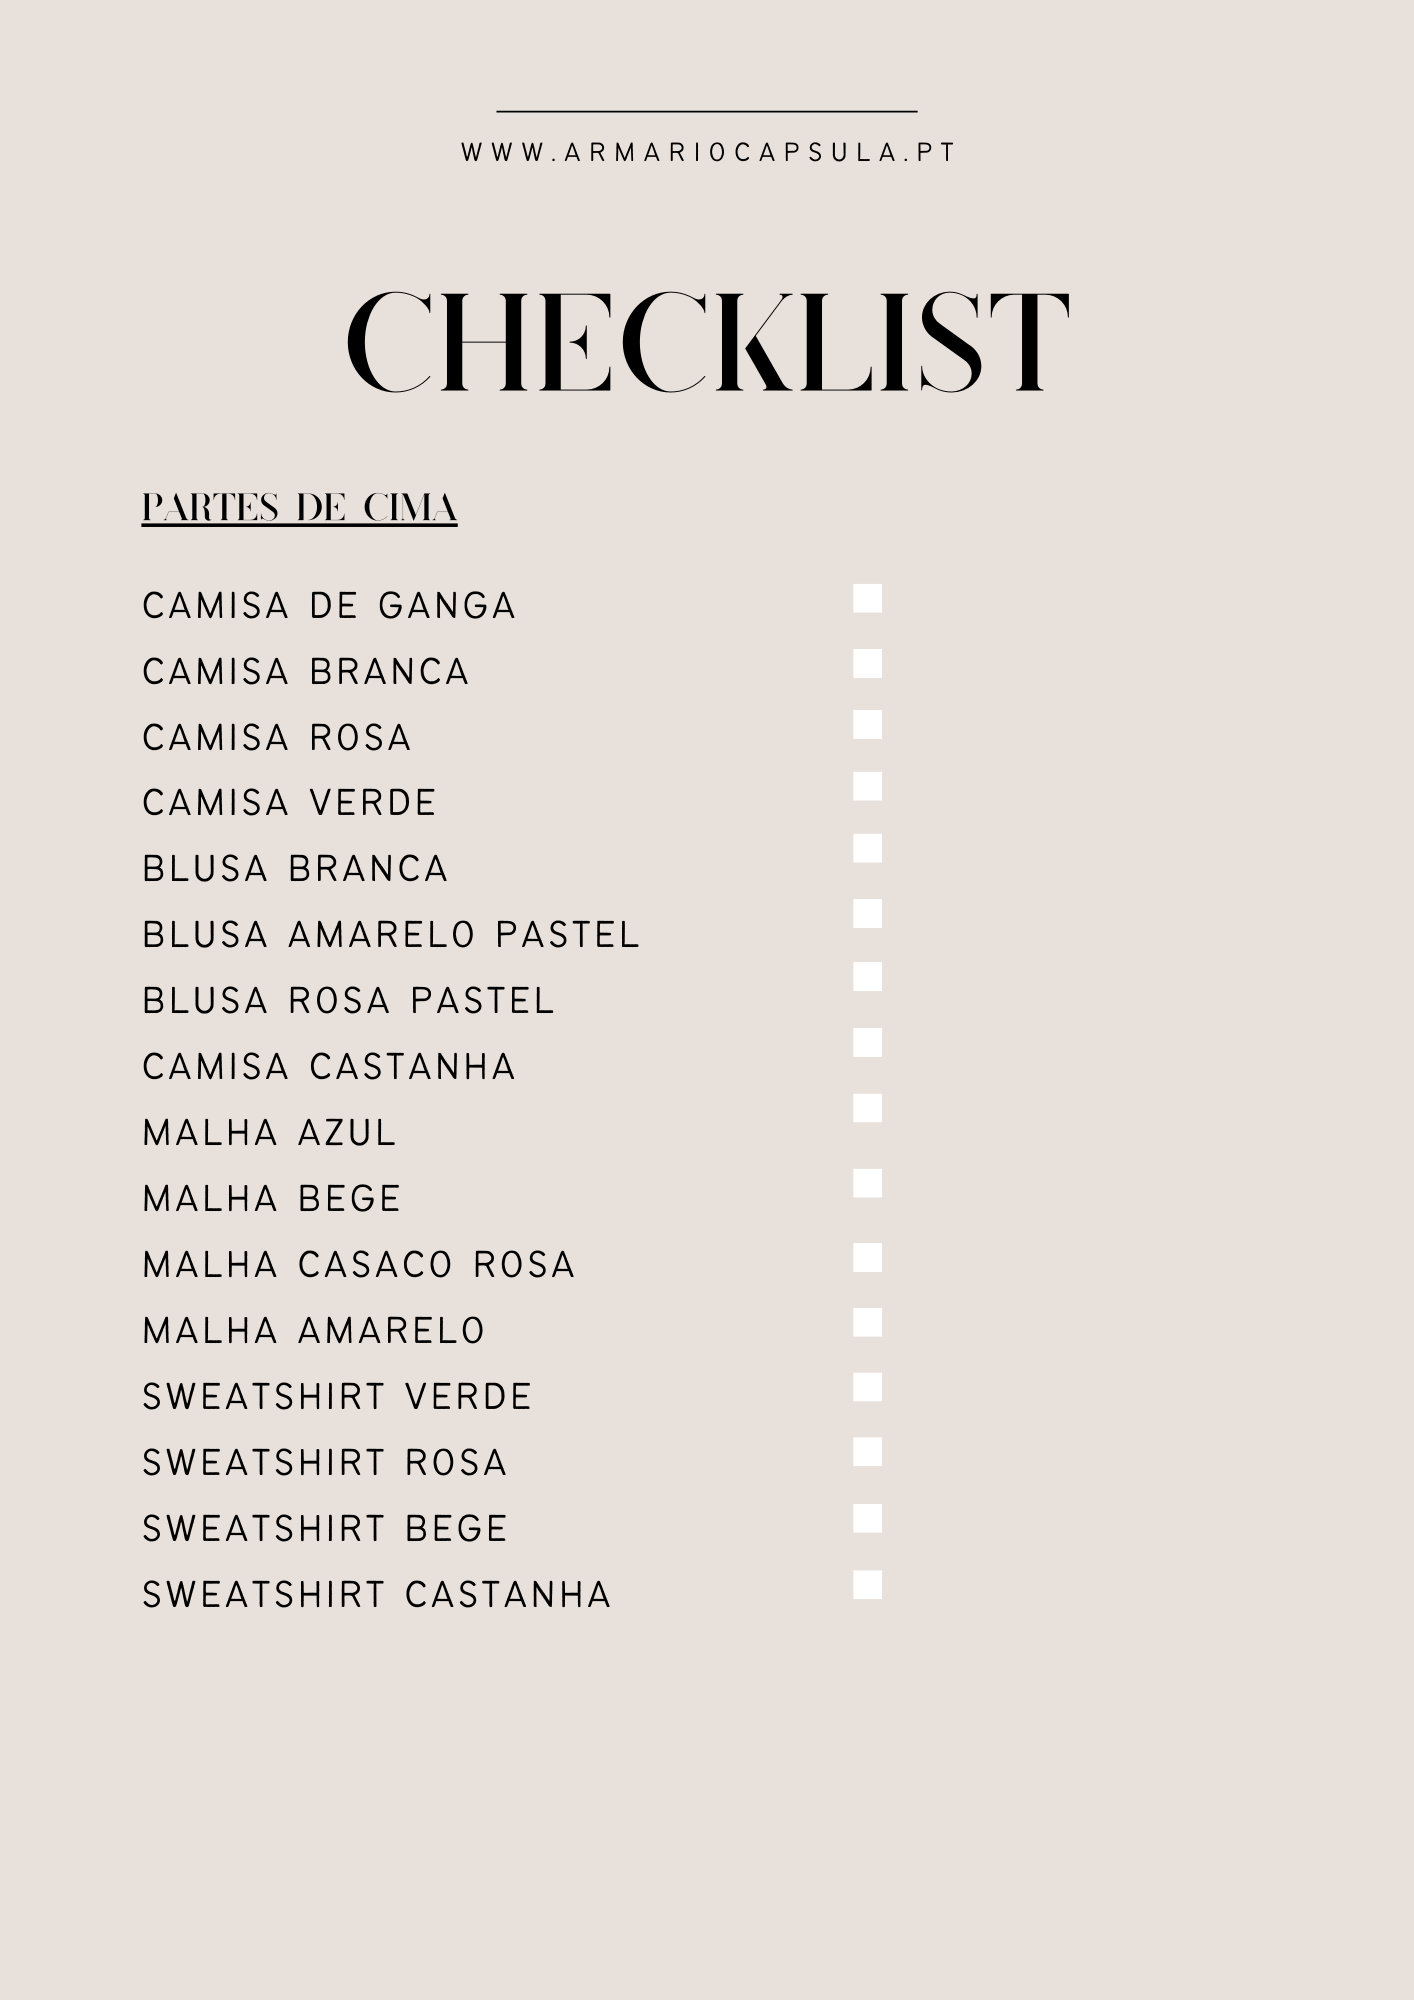Tick the Malha Amarelo checkbox
1414x2000 pixels.
867,1323
